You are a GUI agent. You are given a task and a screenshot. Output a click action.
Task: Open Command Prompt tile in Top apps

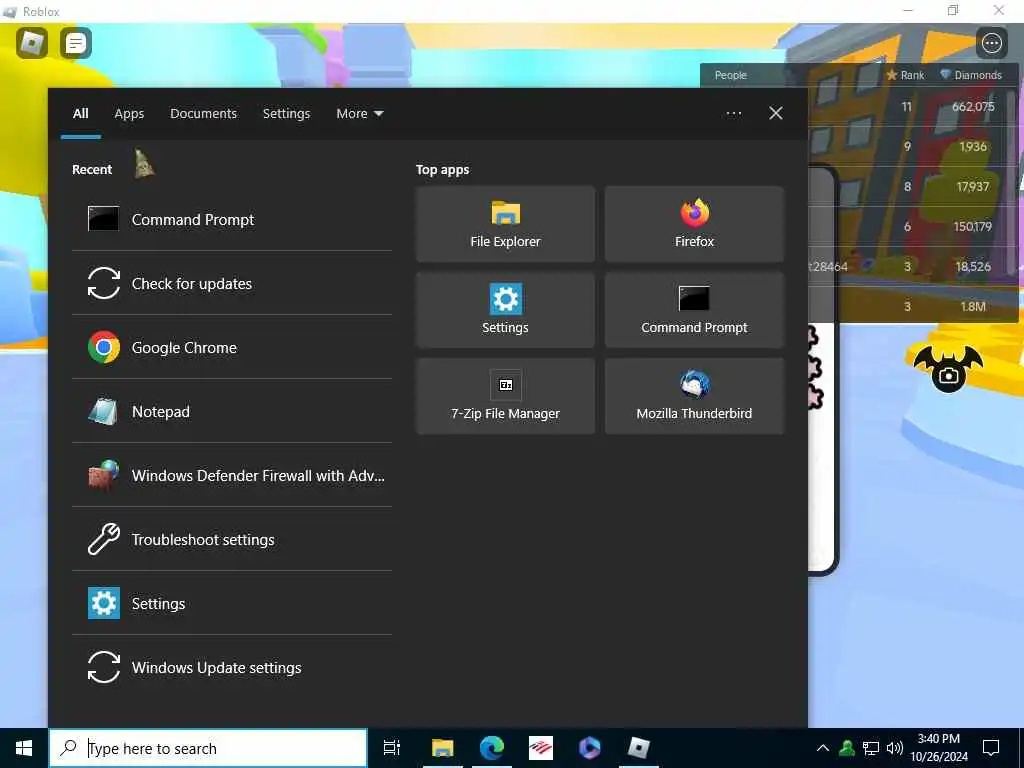694,310
